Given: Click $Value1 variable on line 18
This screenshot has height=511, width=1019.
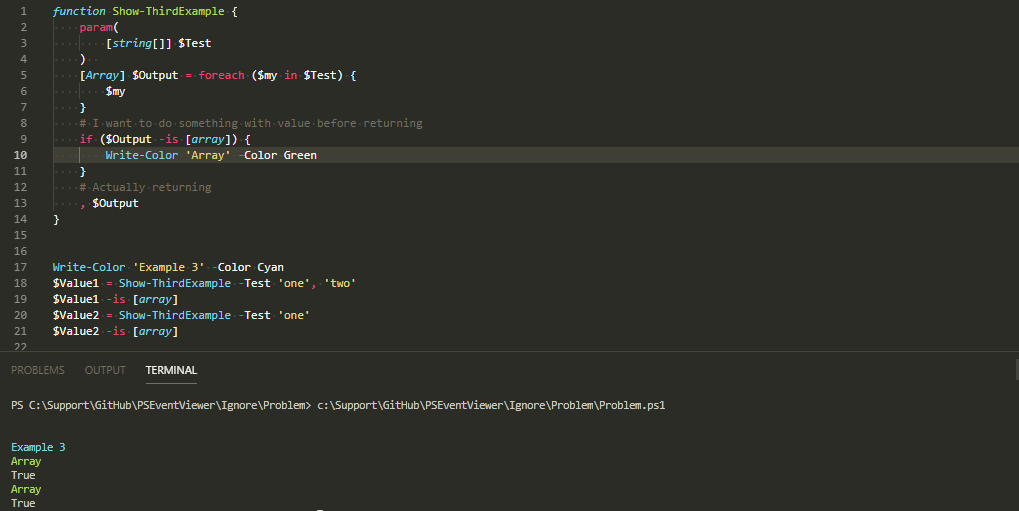Looking at the screenshot, I should coord(75,283).
